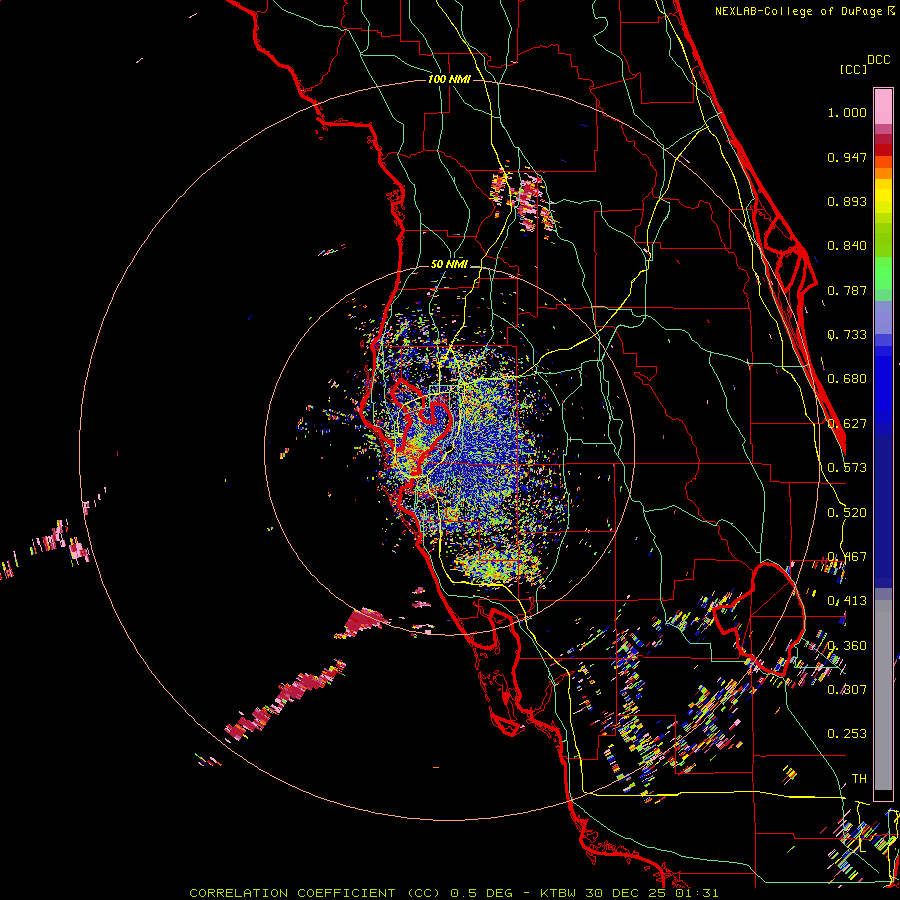This screenshot has height=900, width=900.
Task: Pick the gray color bar segment near 0.307
Action: point(883,695)
